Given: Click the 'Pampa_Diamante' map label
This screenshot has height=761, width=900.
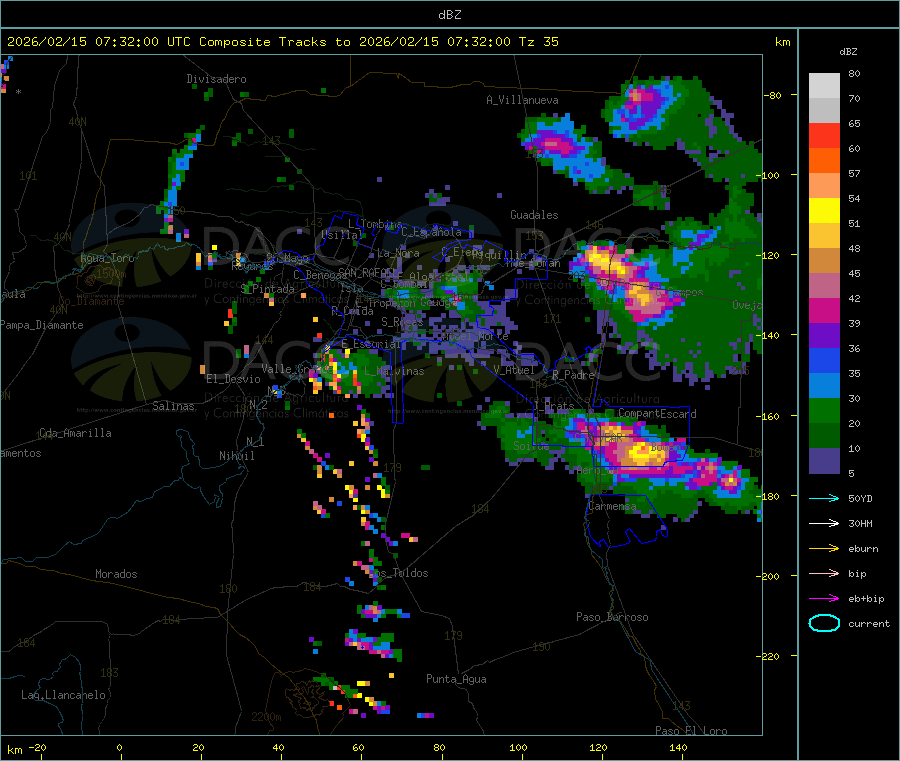Looking at the screenshot, I should (x=41, y=325).
